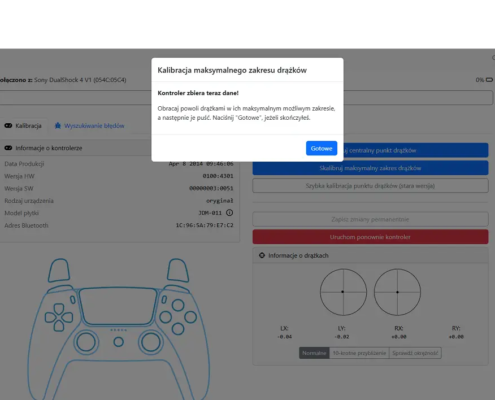
Task: Click the battery icon next to 0%
Action: pyautogui.click(x=489, y=80)
